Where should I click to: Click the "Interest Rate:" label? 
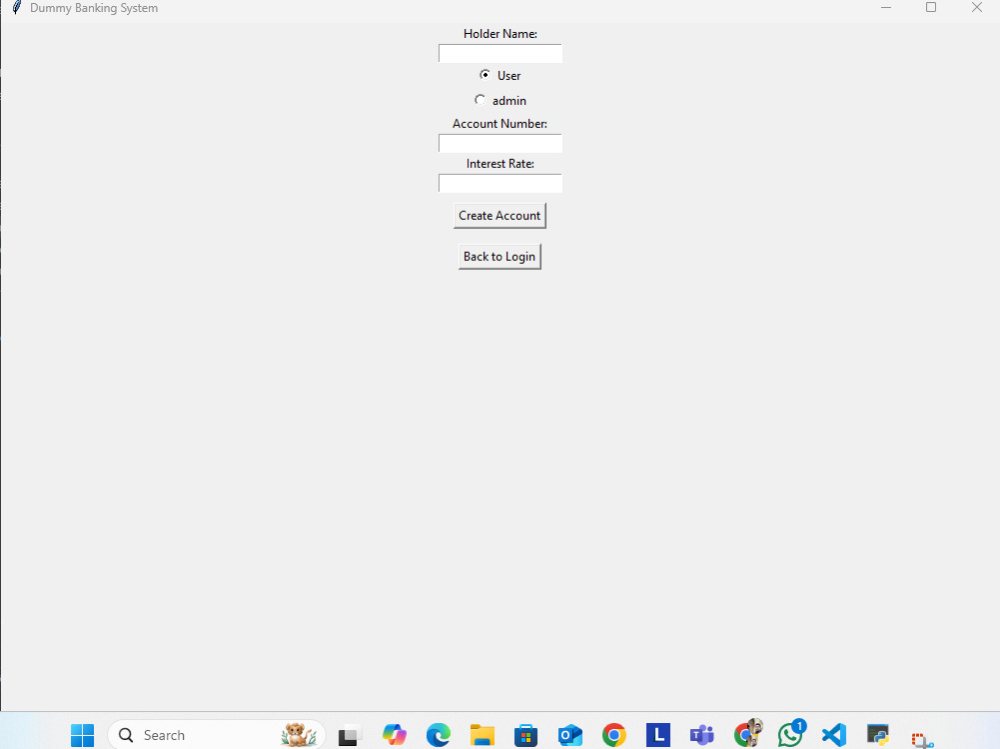pos(500,164)
